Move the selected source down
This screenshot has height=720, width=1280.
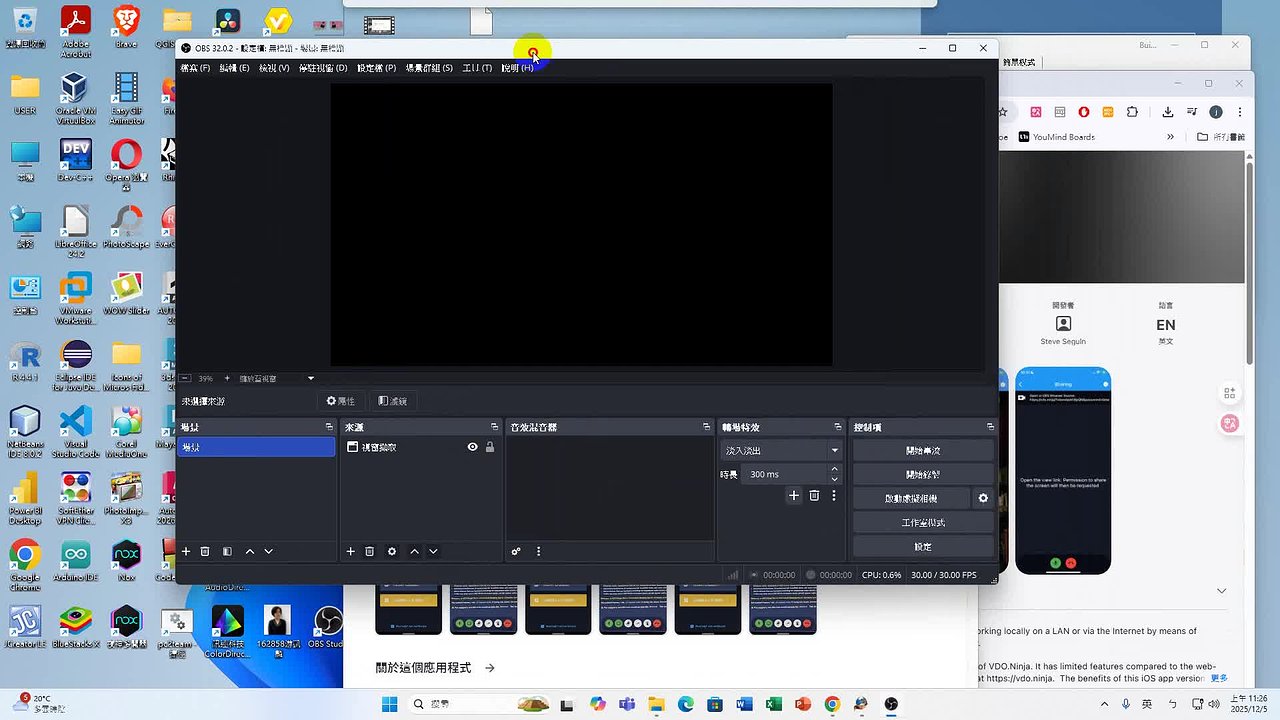pyautogui.click(x=434, y=551)
